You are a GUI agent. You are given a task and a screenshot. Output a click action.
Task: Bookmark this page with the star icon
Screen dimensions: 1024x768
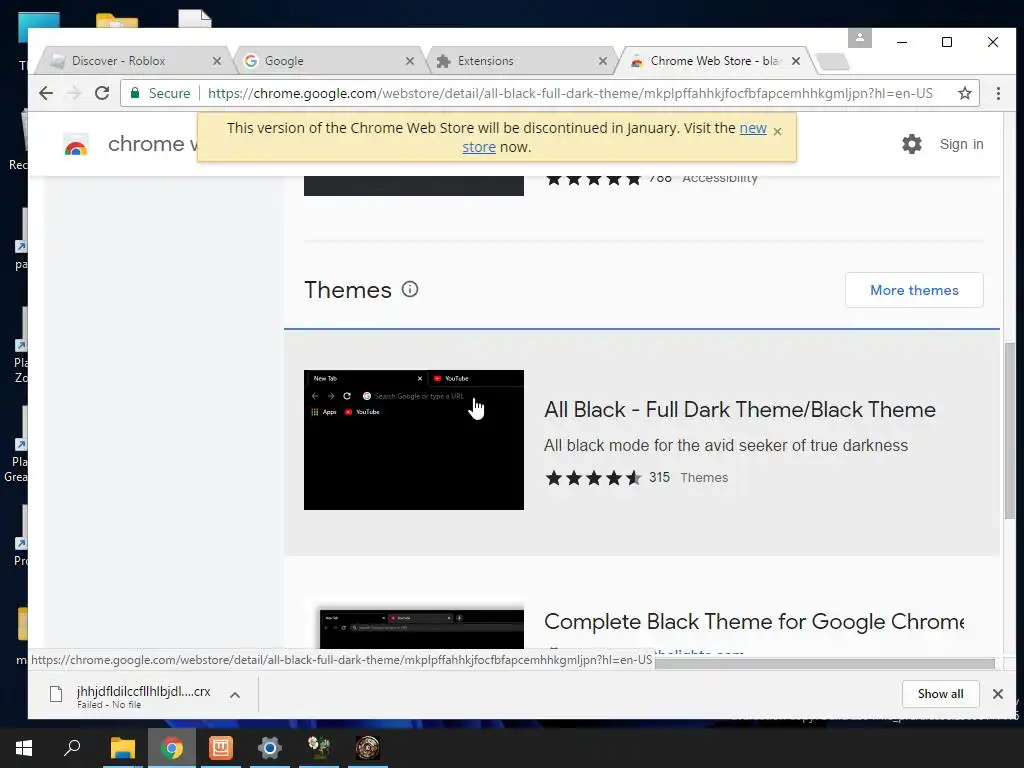(965, 93)
